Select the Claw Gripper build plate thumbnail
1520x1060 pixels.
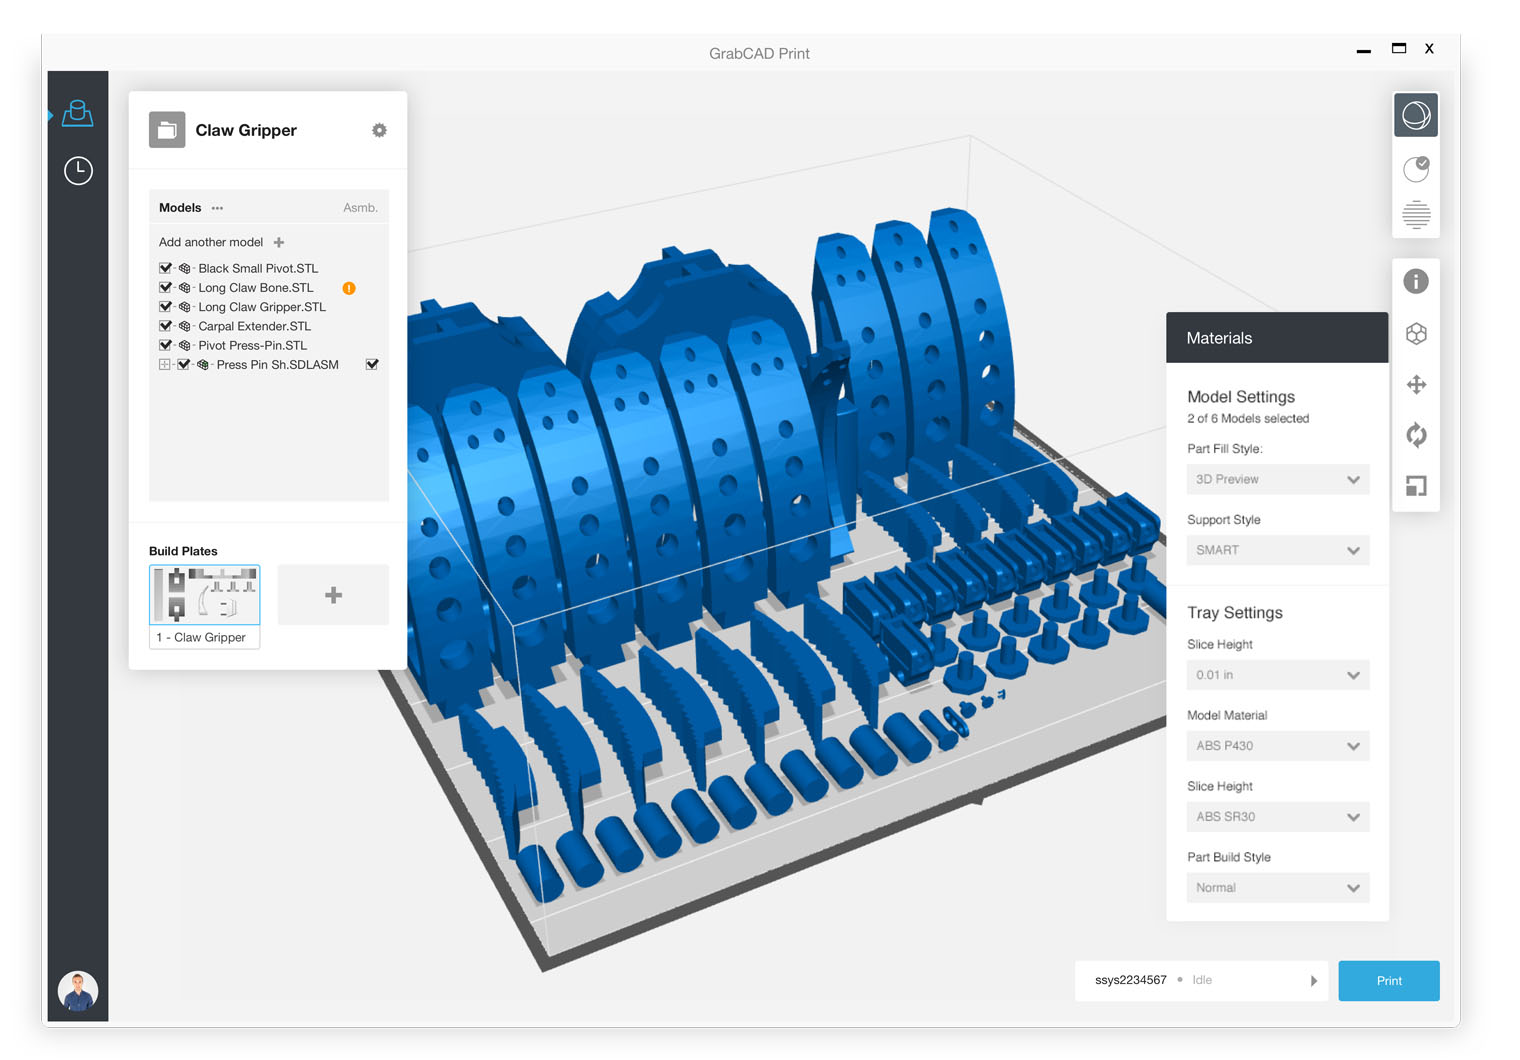[205, 596]
